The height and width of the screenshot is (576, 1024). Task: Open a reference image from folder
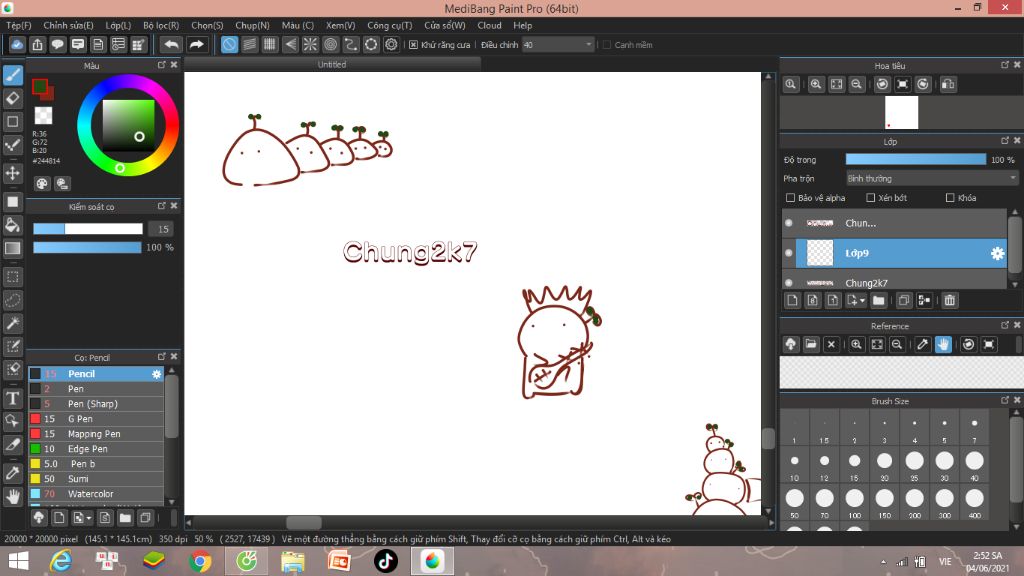tap(810, 344)
